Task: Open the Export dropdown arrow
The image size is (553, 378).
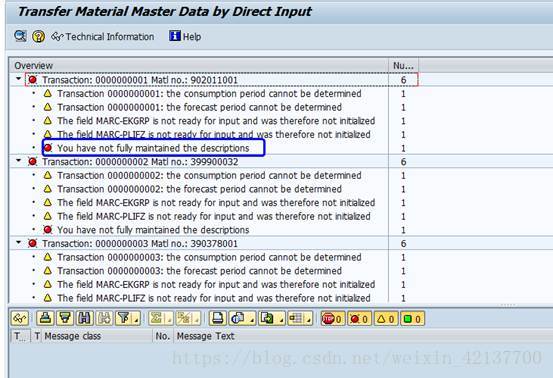Action: [281, 320]
